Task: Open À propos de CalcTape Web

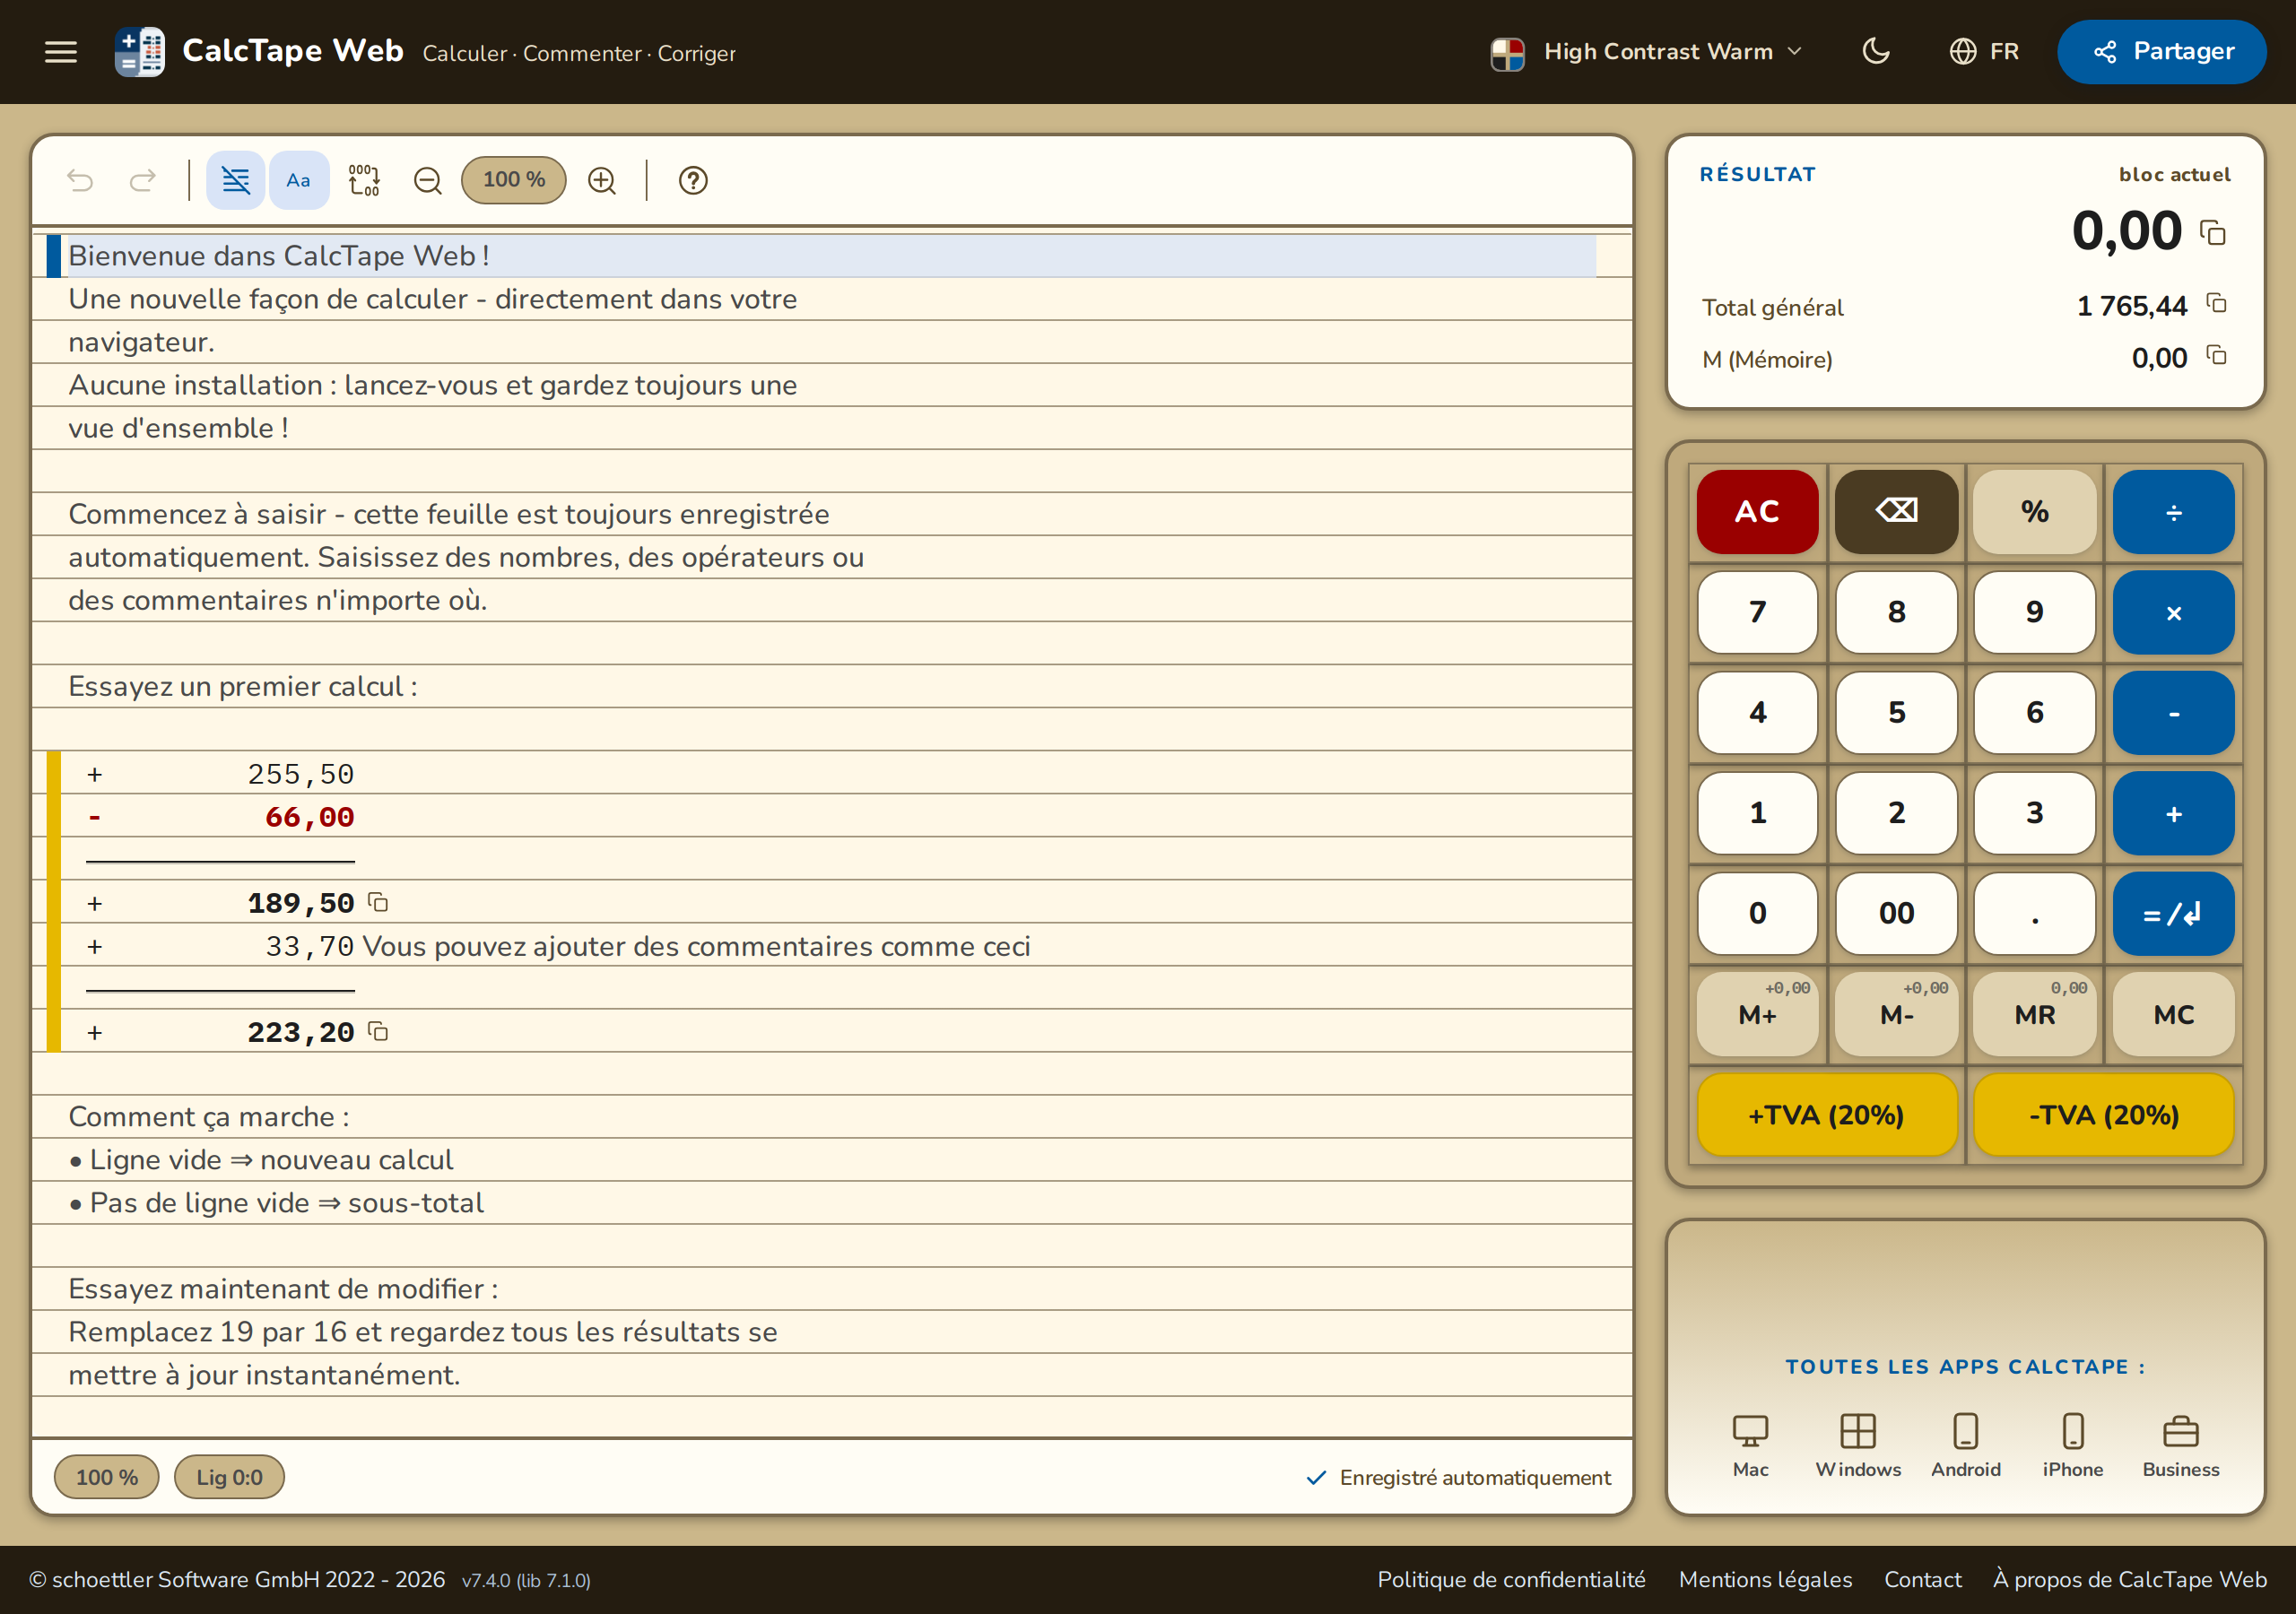Action: point(2129,1579)
